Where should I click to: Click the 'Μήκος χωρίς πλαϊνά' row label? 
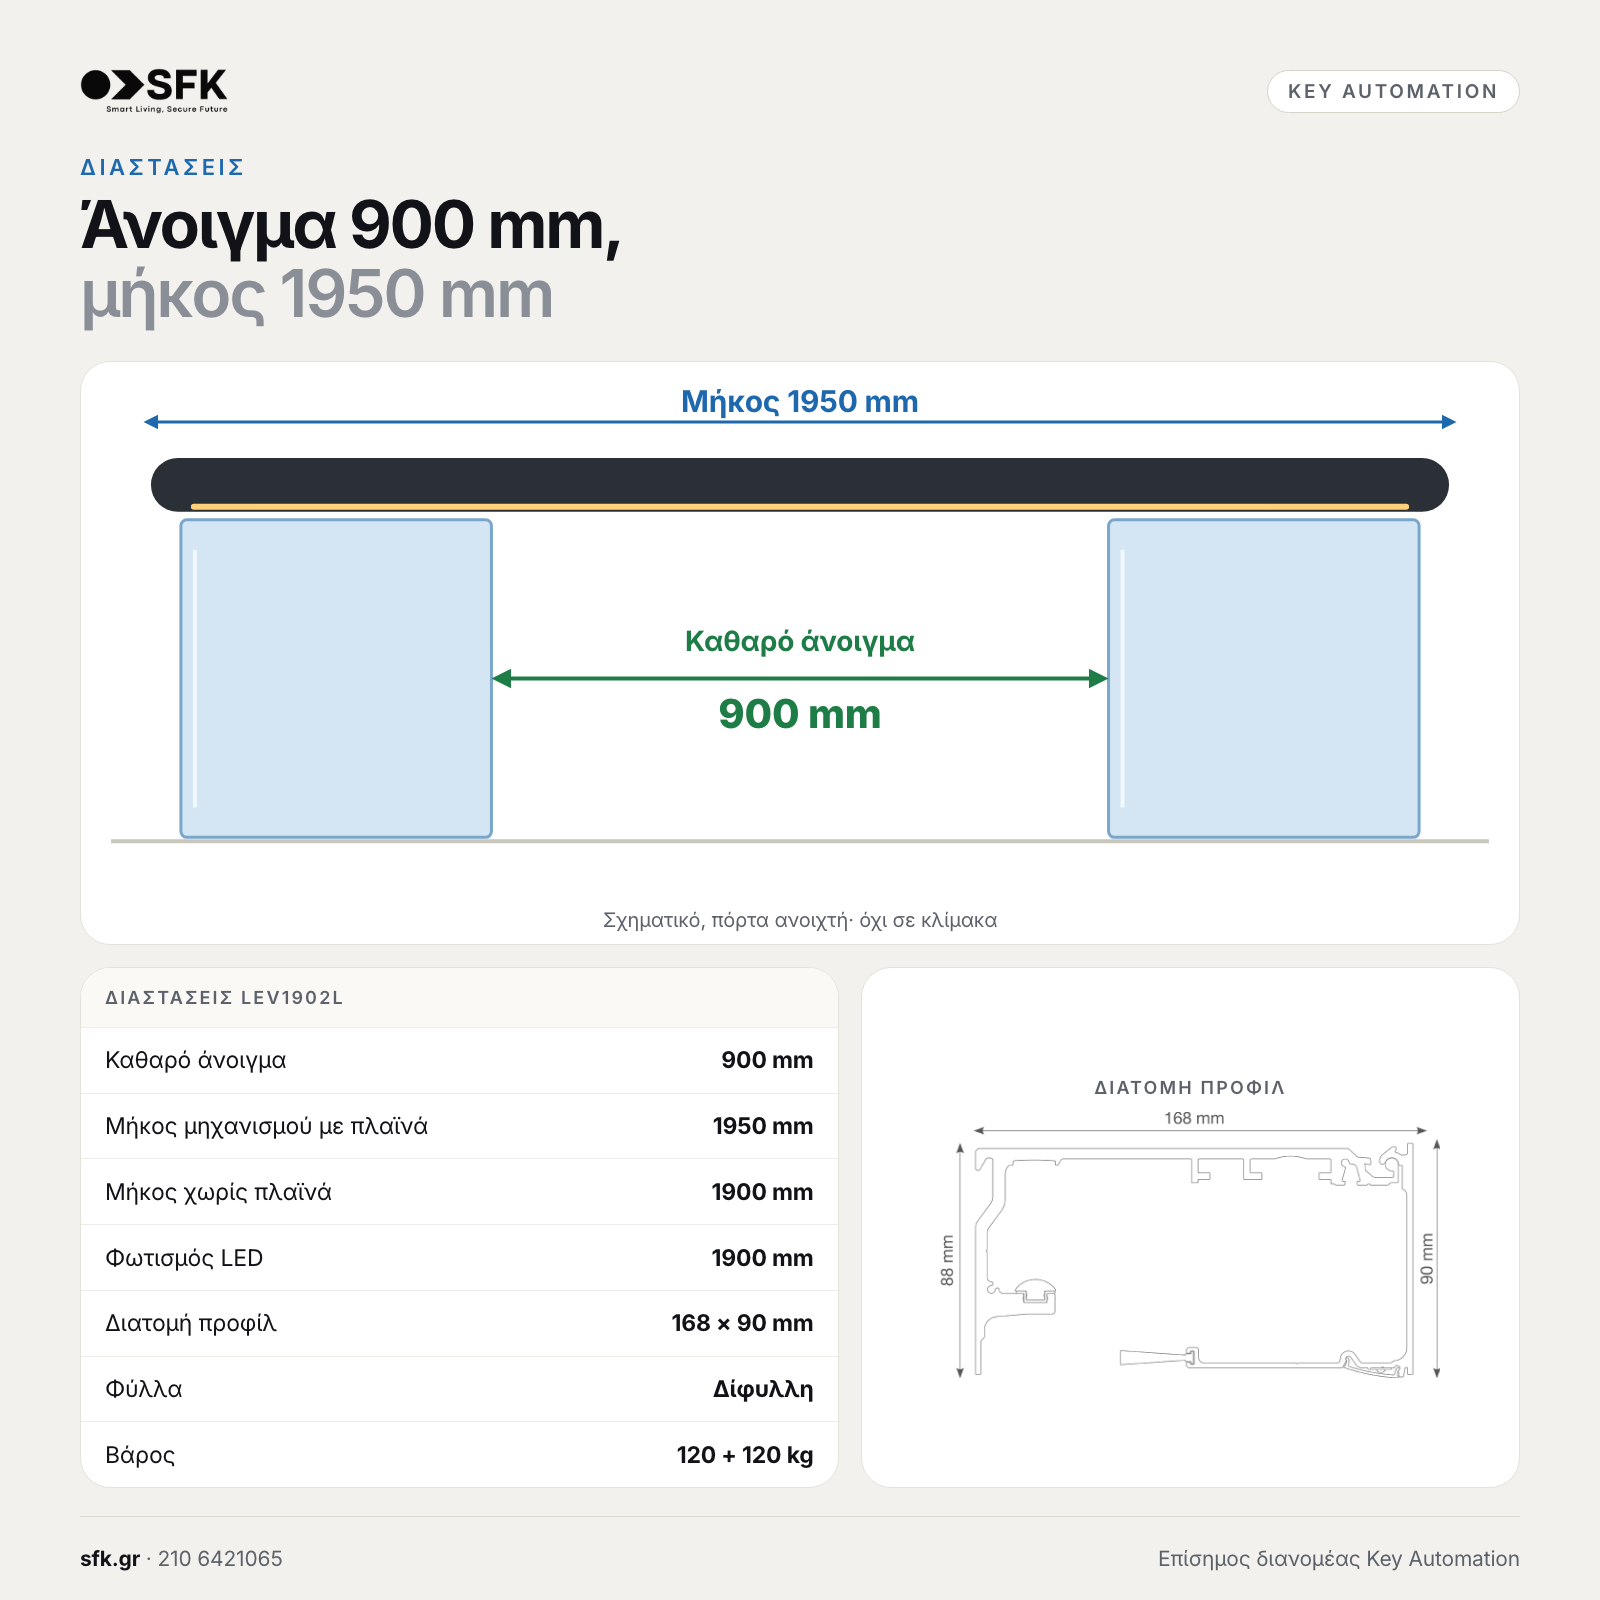[218, 1192]
